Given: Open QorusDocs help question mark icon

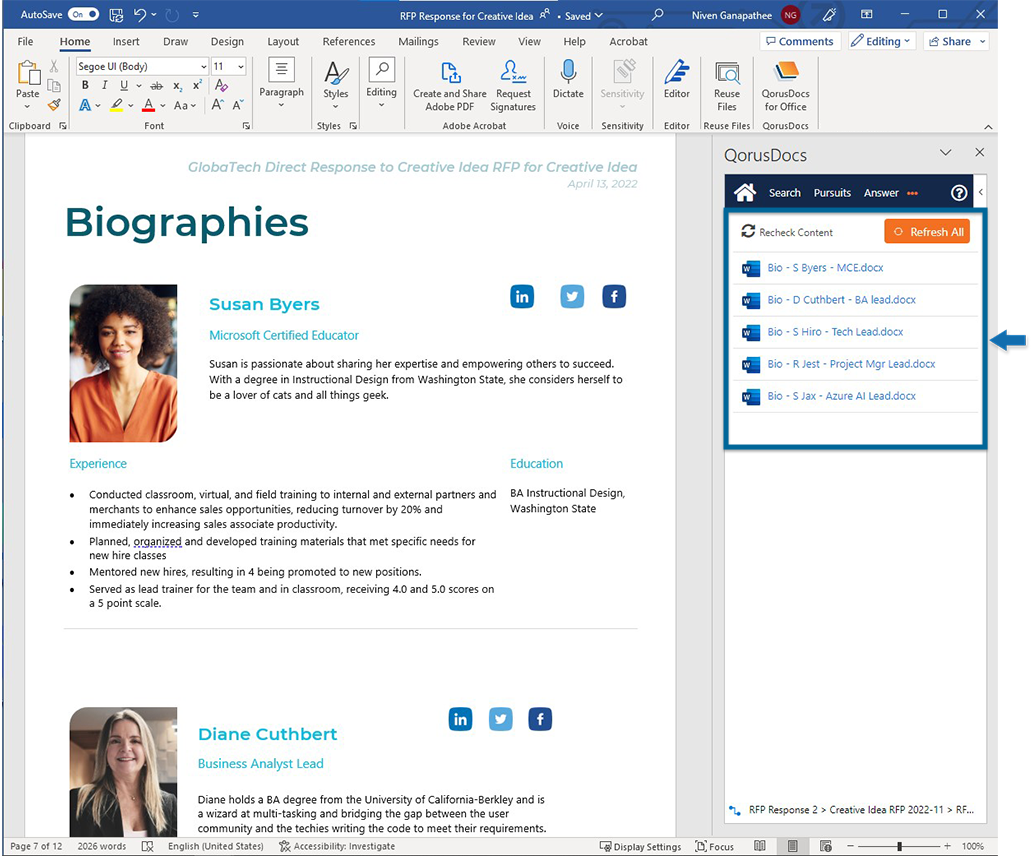Looking at the screenshot, I should pyautogui.click(x=959, y=193).
